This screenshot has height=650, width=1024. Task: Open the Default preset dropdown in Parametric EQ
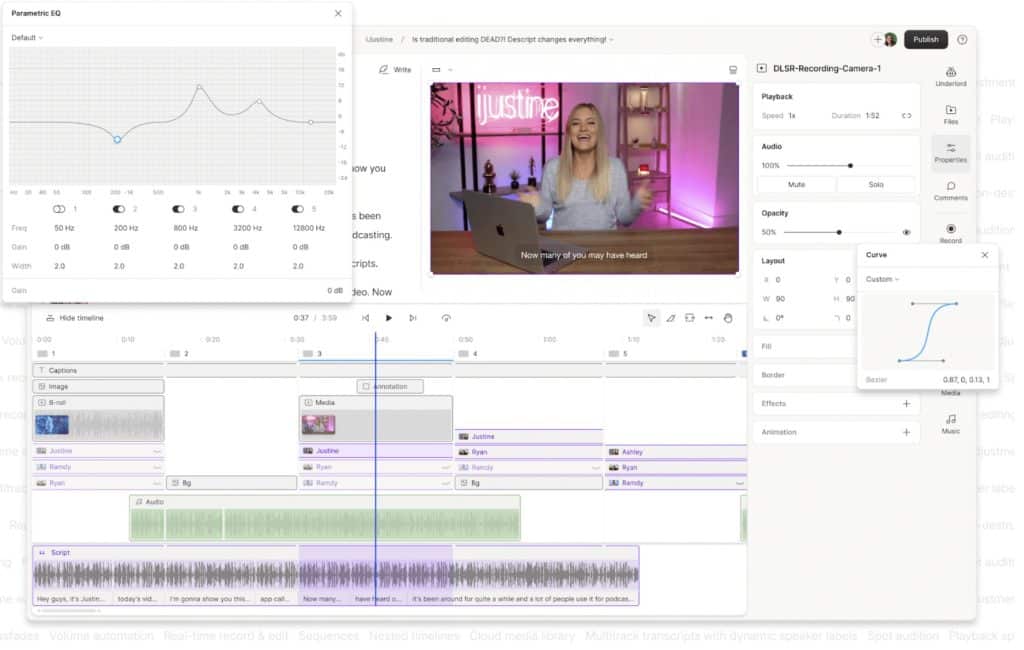(x=27, y=38)
